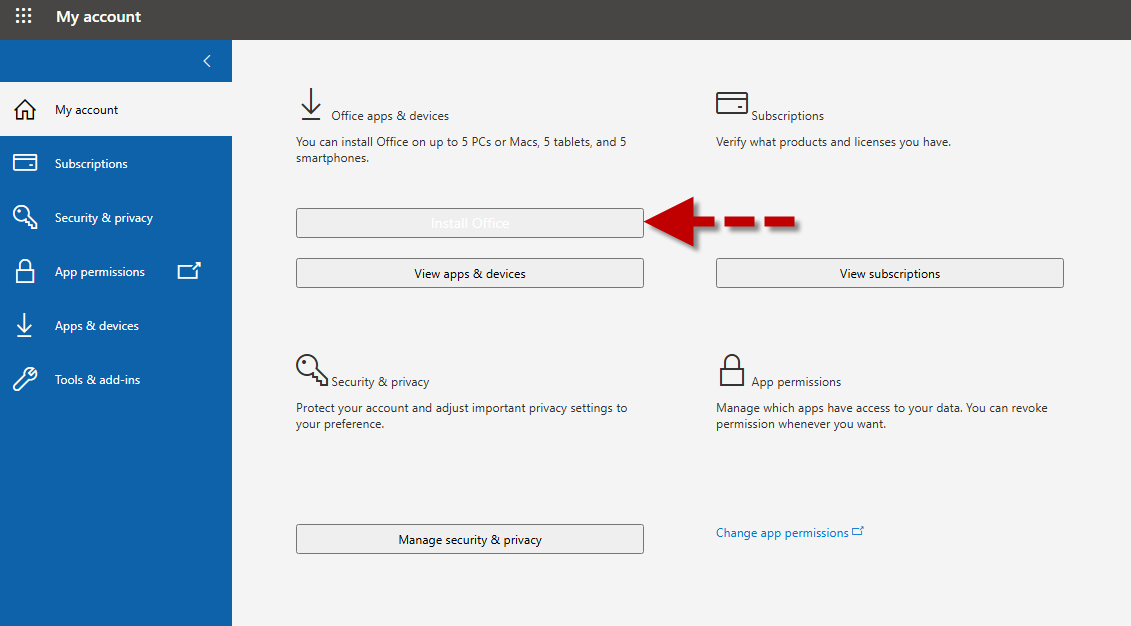Click the My account title in header
Image resolution: width=1131 pixels, height=626 pixels.
(99, 17)
